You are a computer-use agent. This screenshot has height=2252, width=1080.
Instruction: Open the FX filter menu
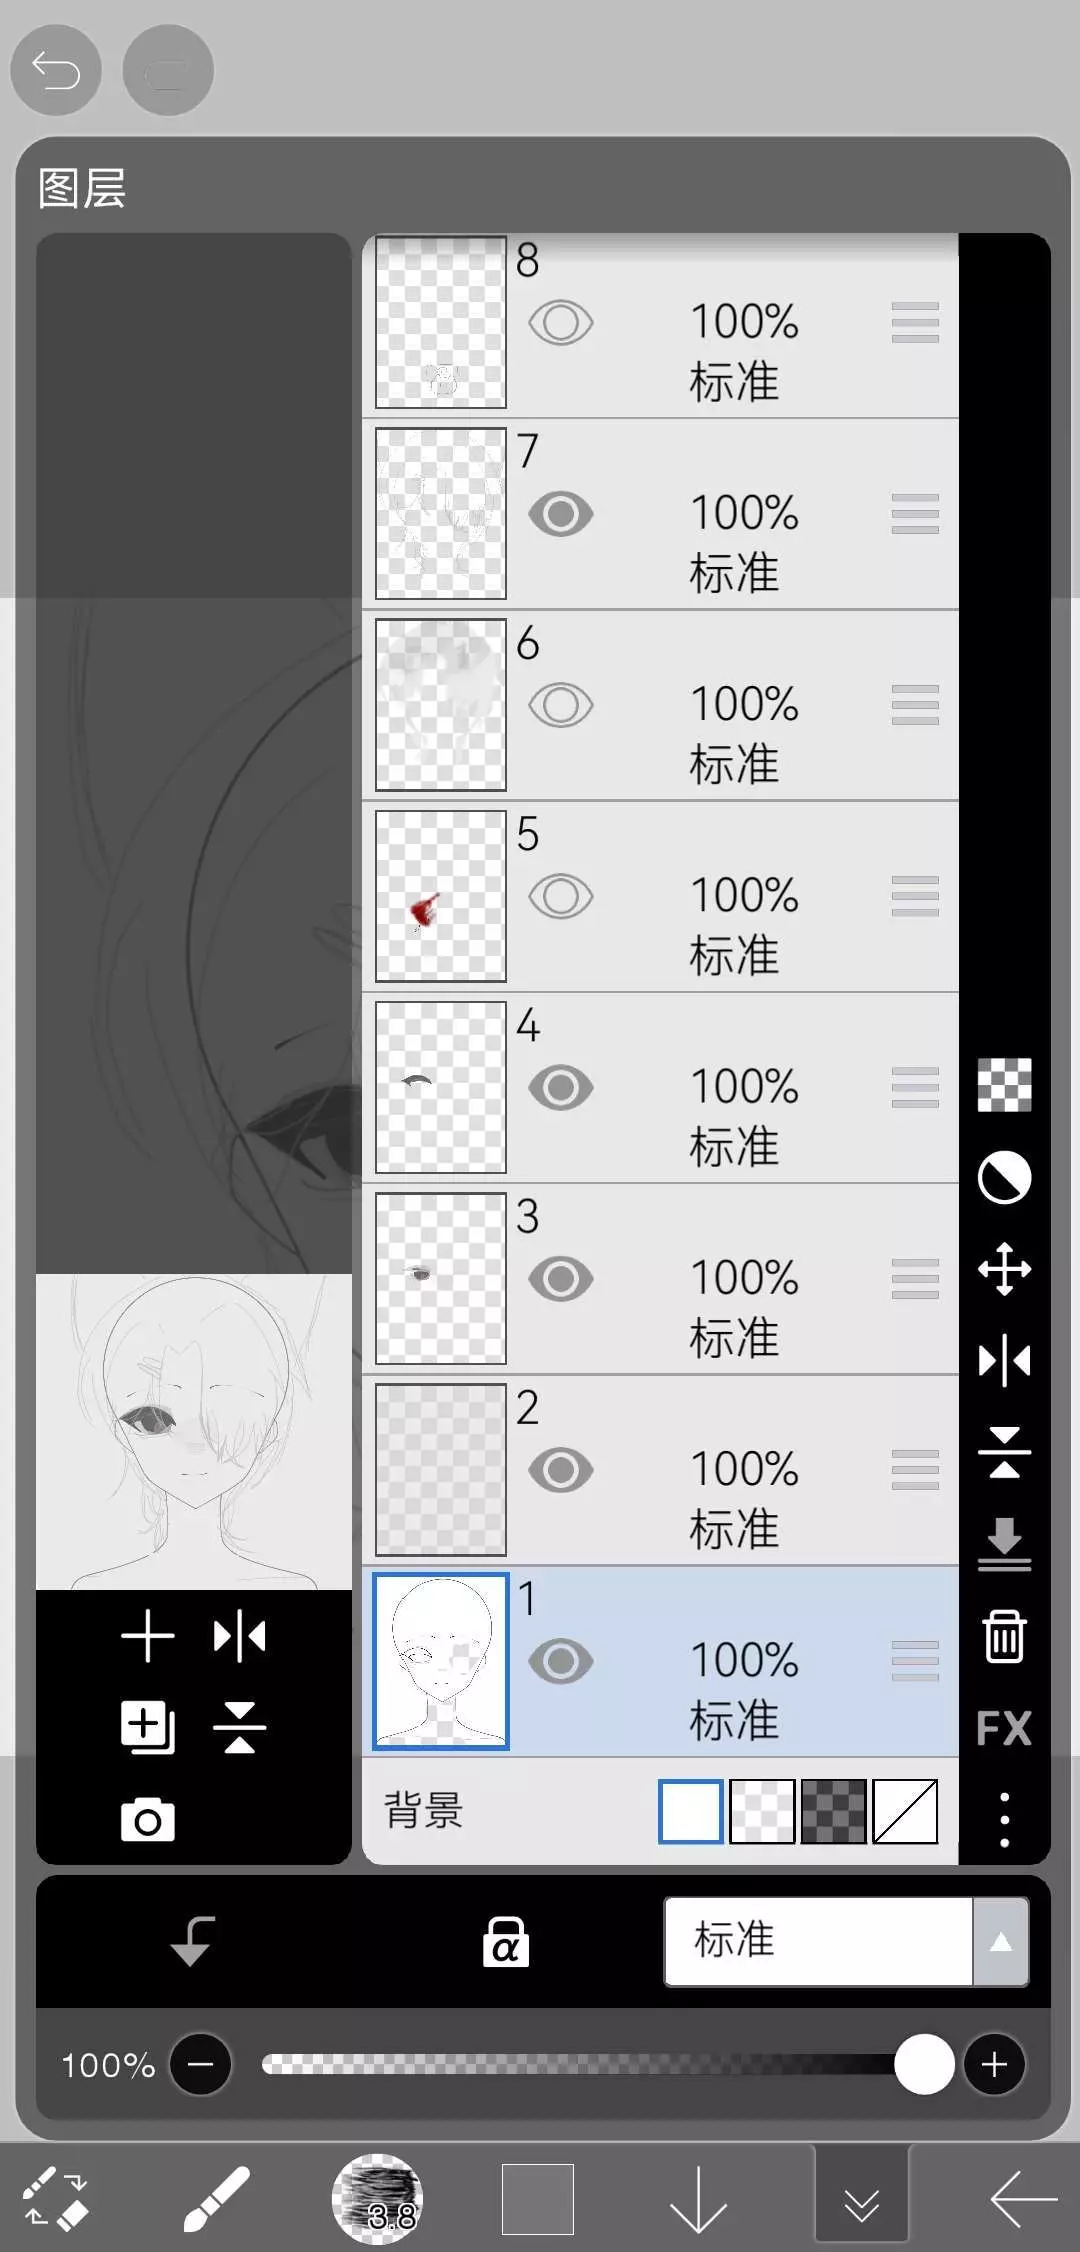pyautogui.click(x=1004, y=1729)
